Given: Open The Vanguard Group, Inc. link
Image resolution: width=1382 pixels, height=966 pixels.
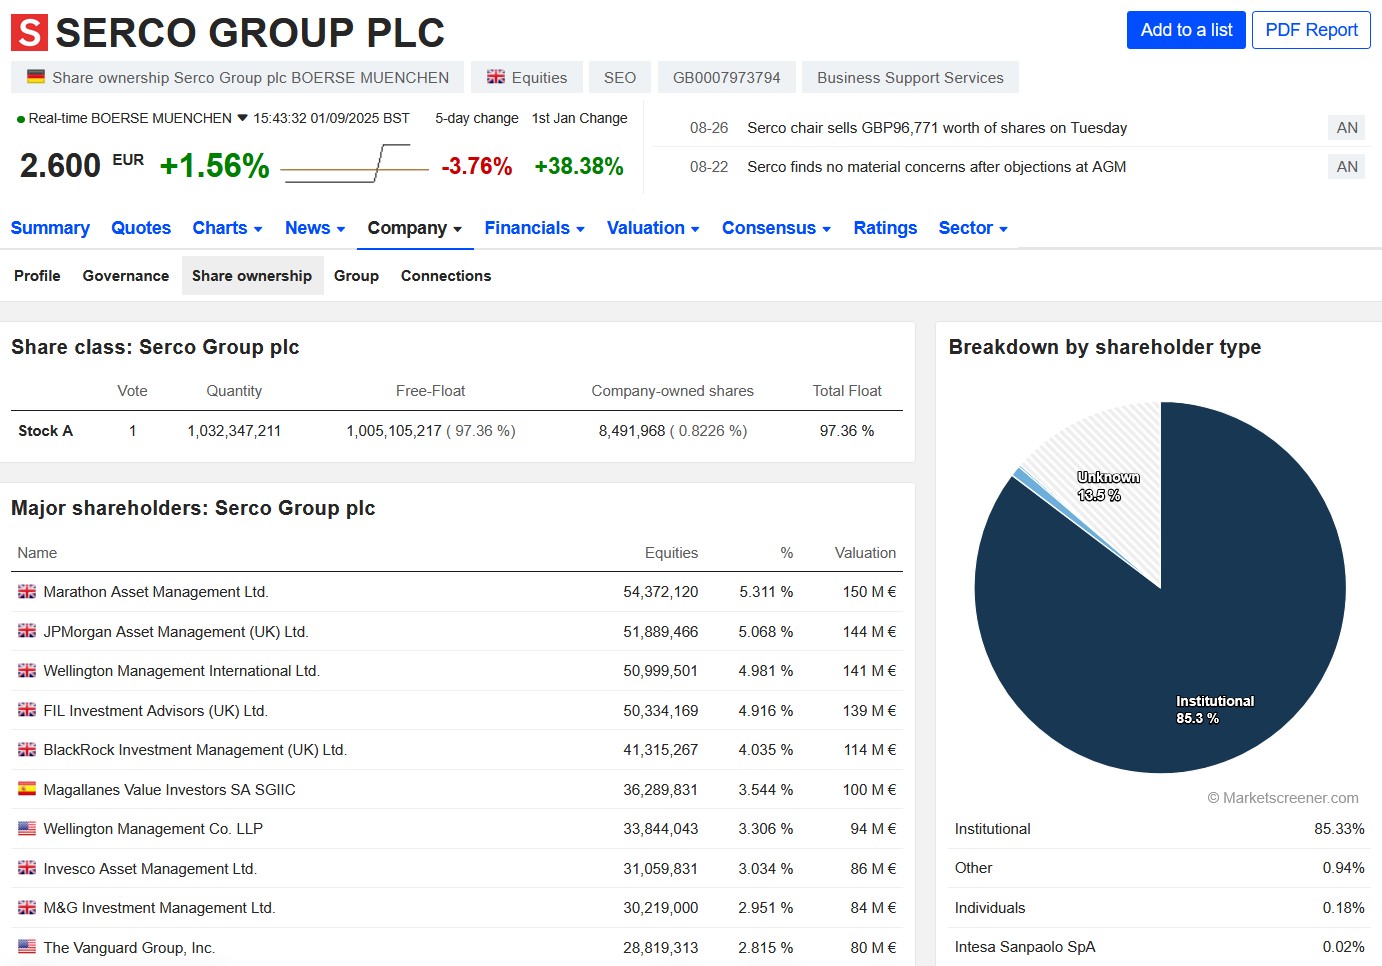Looking at the screenshot, I should tap(129, 948).
